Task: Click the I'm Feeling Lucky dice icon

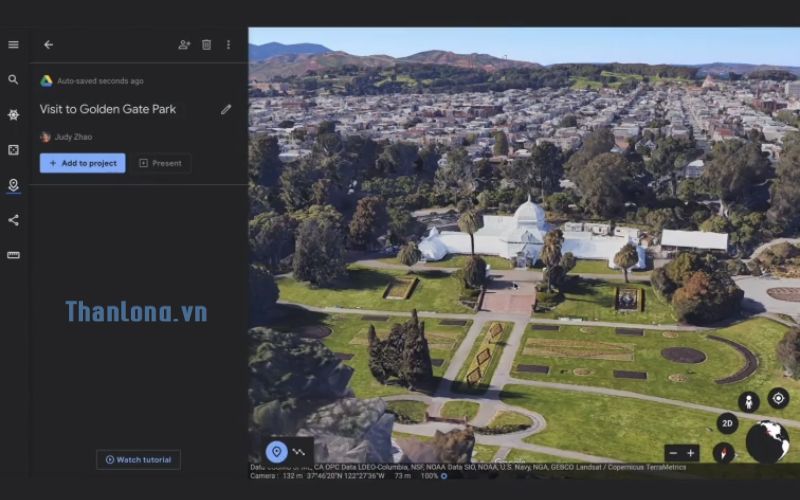Action: tap(13, 150)
